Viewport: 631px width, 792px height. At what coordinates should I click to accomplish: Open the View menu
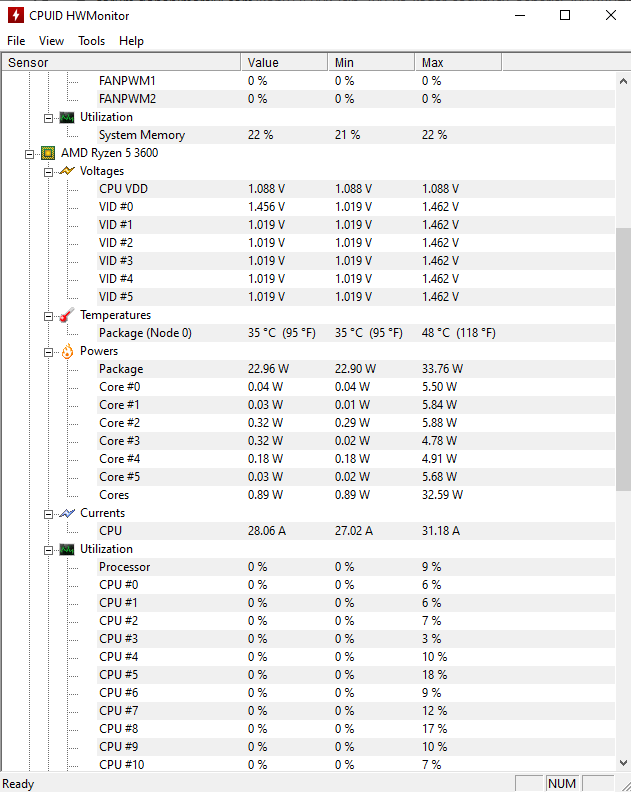[51, 41]
